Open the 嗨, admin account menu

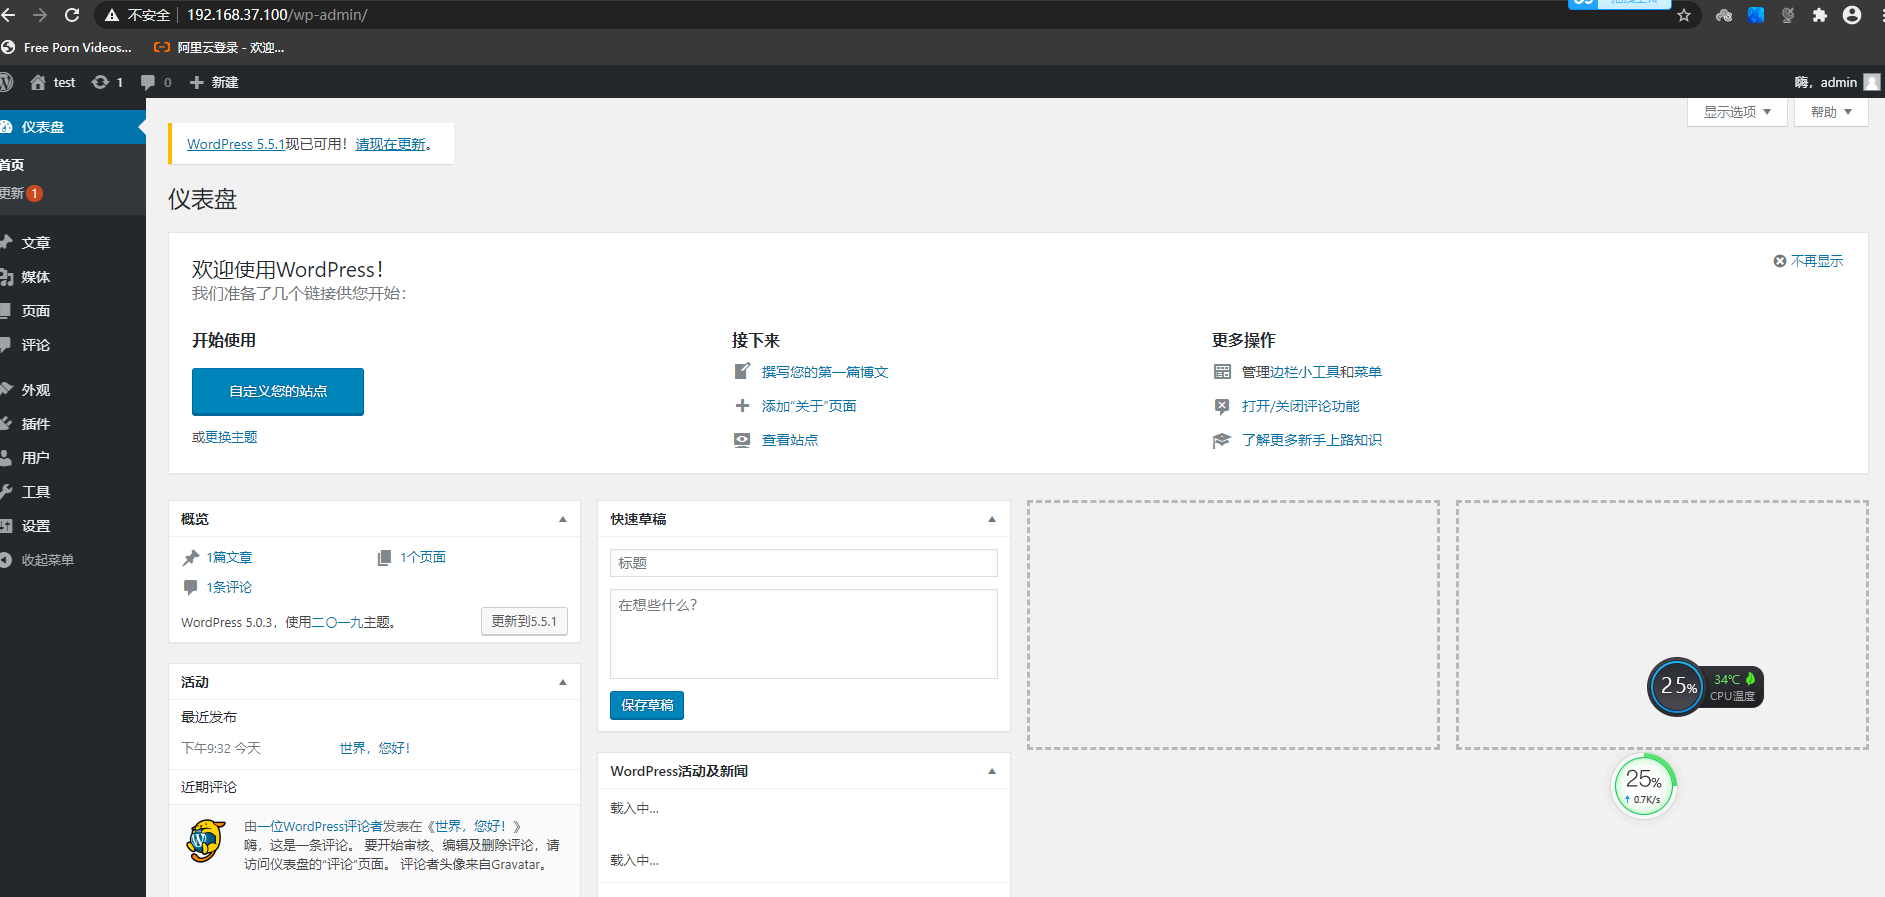tap(1837, 82)
